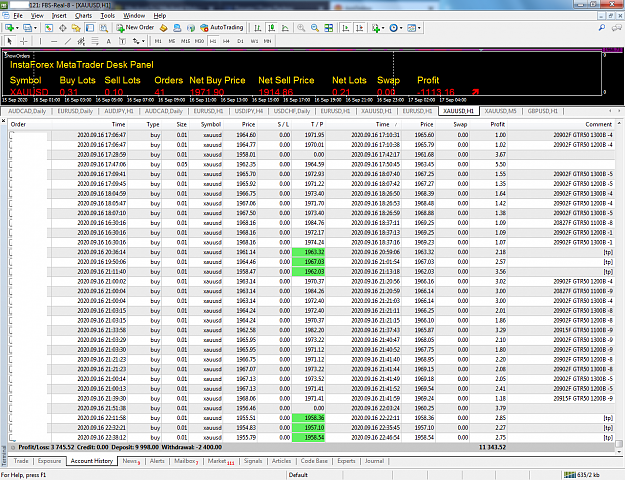Toggle the arrow cursor mode
The width and height of the screenshot is (625, 480).
(x=10, y=41)
